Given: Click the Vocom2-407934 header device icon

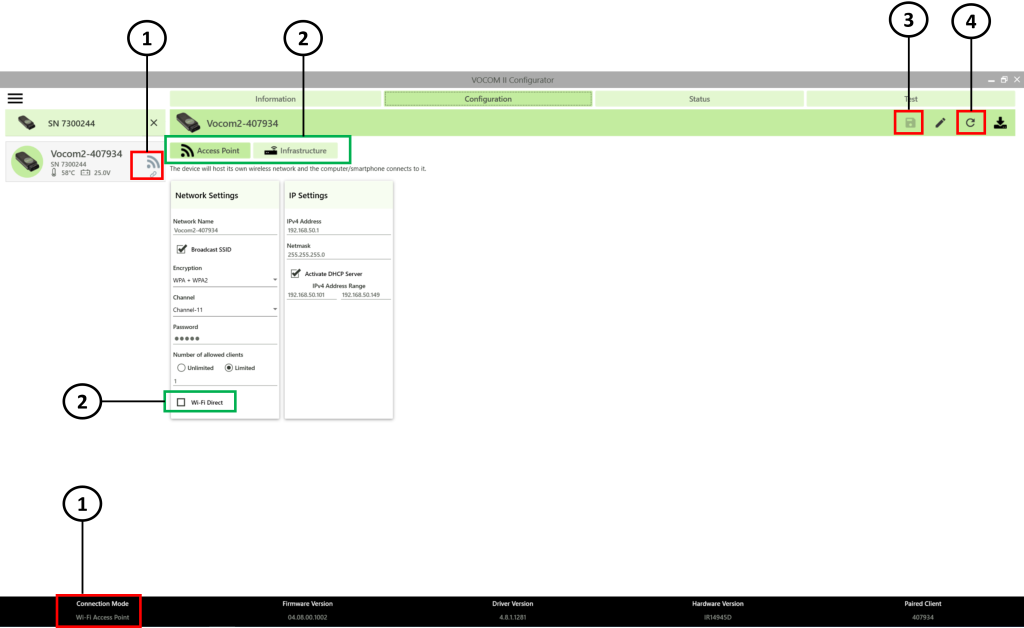Looking at the screenshot, I should (188, 123).
